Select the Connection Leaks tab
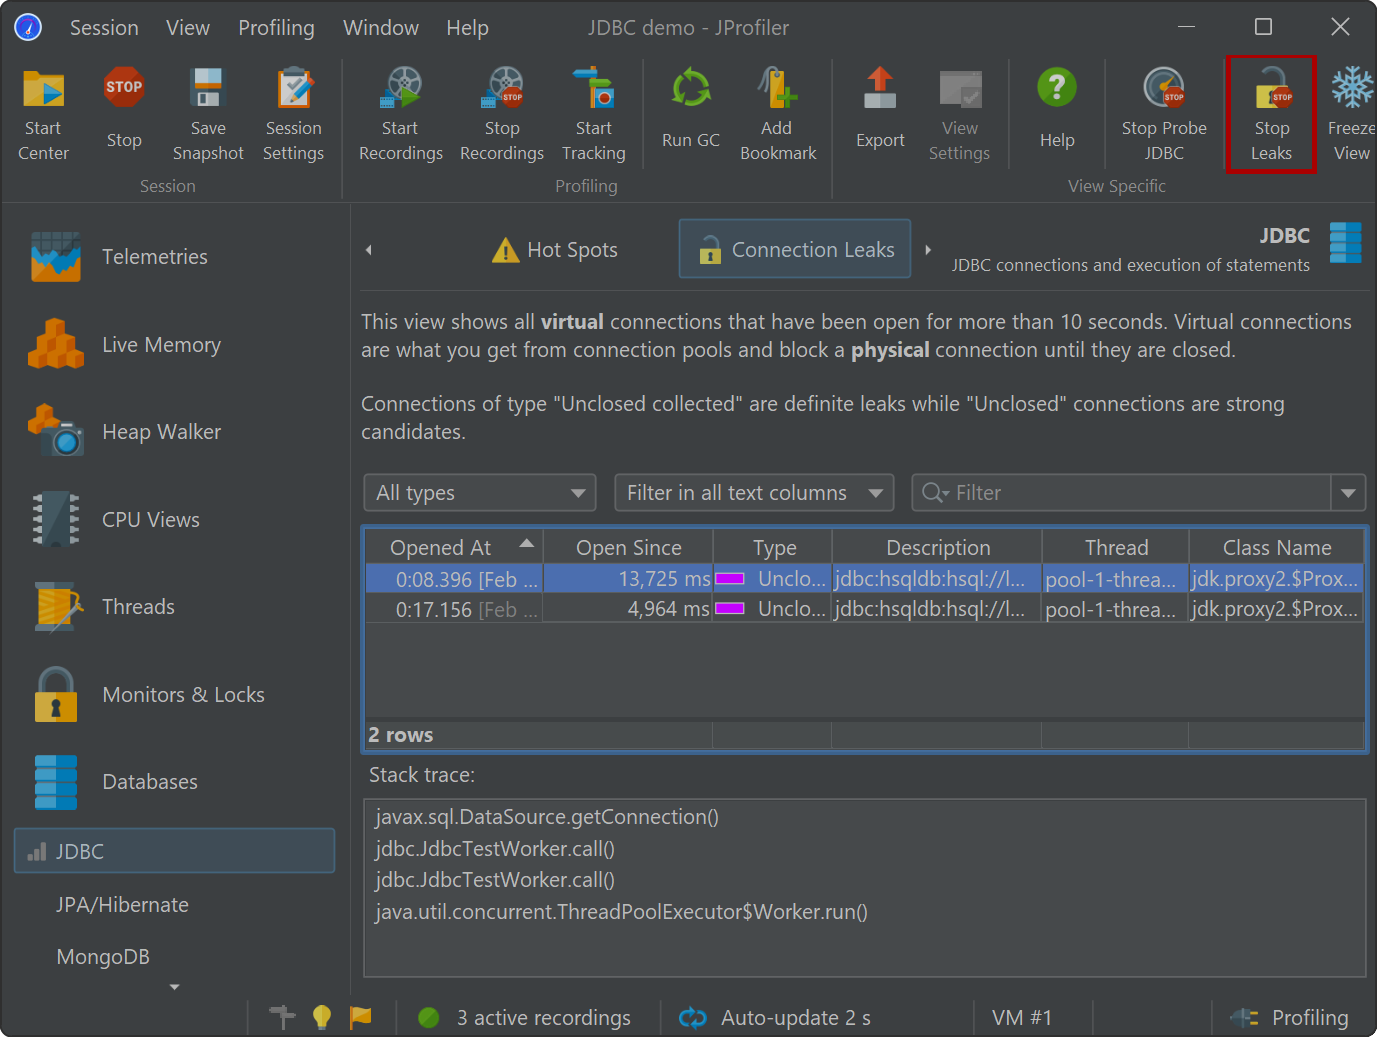The image size is (1377, 1037). click(x=795, y=249)
